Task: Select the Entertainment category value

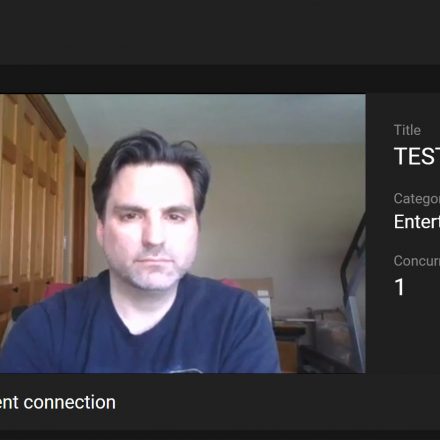Action: (x=417, y=221)
